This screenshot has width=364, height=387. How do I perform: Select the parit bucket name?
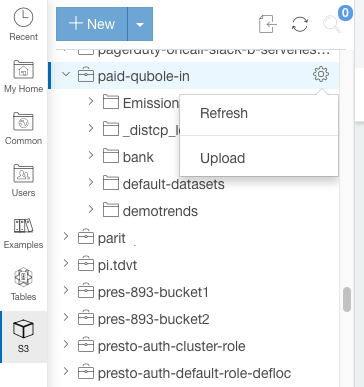point(112,238)
